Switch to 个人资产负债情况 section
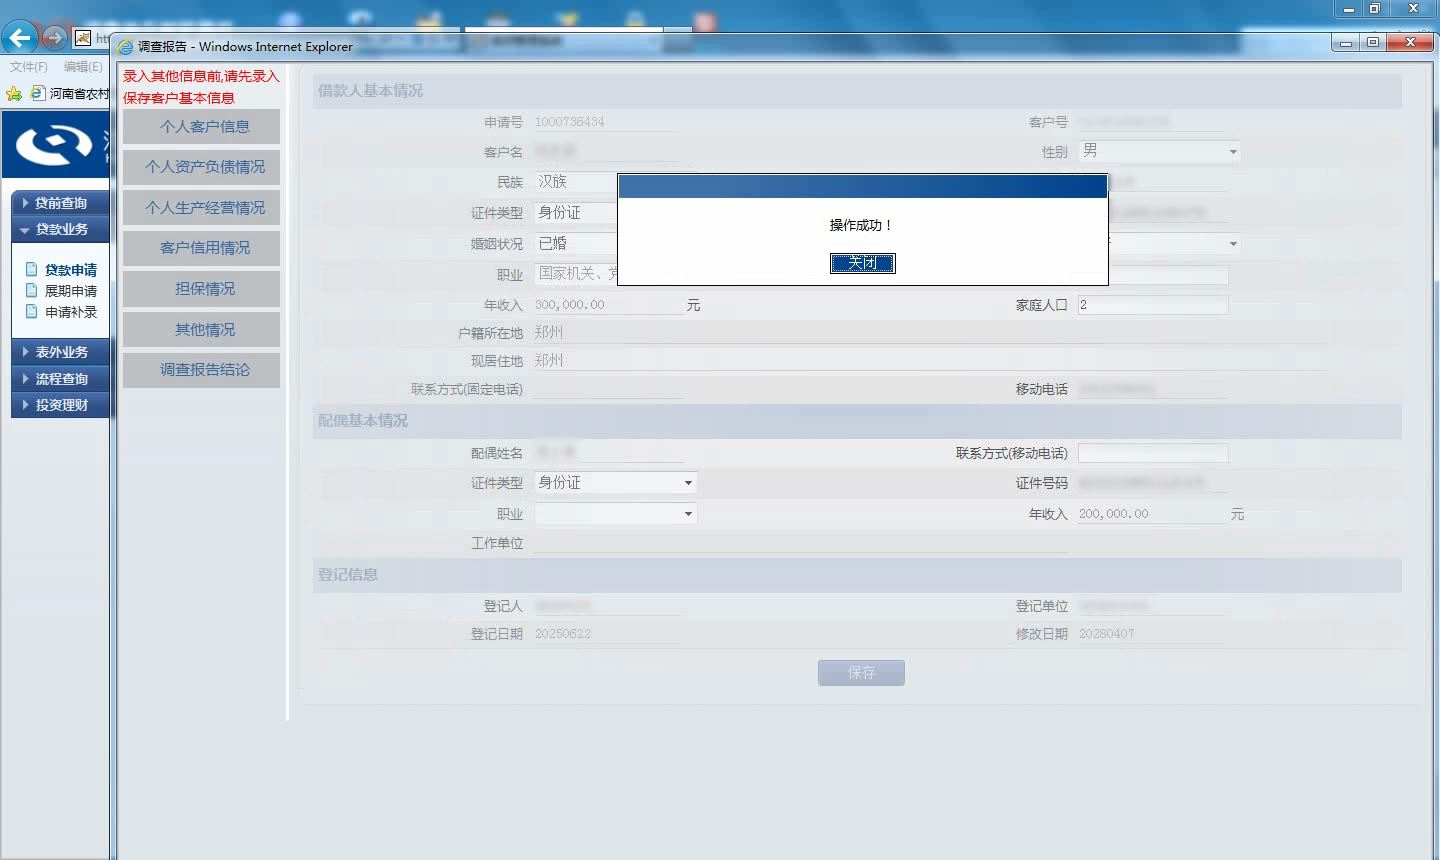Viewport: 1440px width, 860px height. click(201, 167)
